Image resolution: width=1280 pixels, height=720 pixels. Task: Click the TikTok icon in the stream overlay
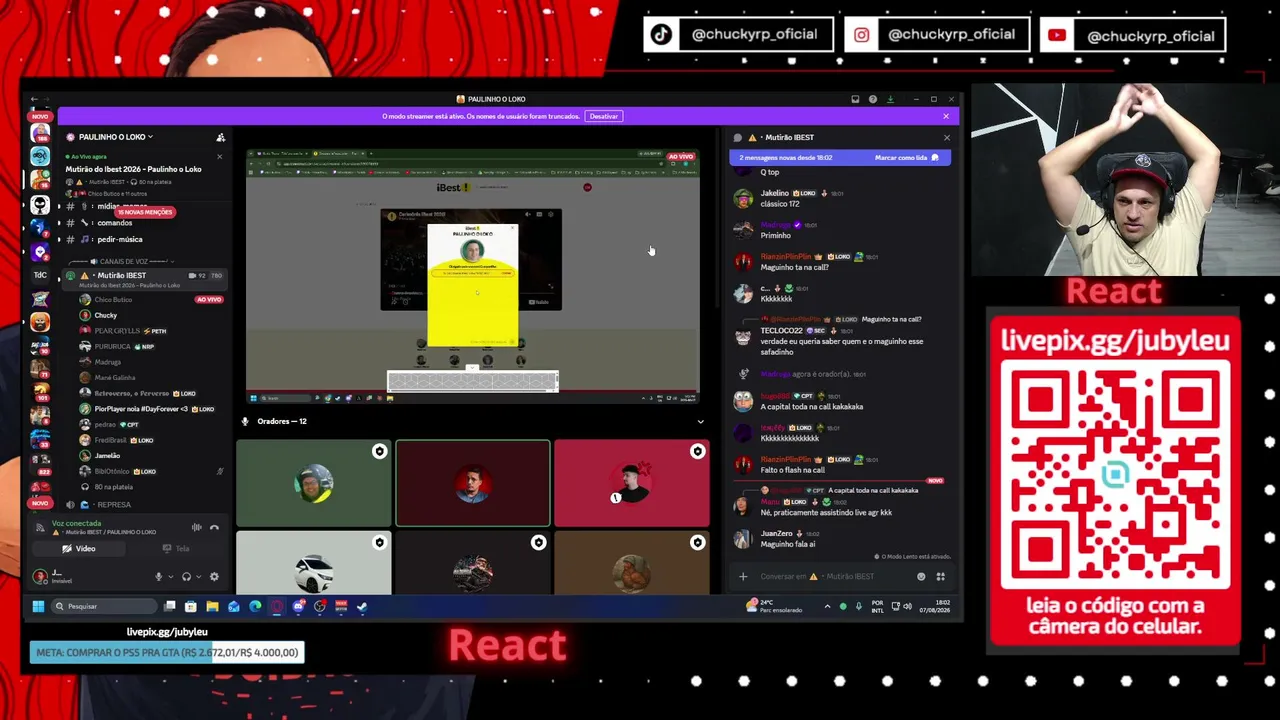point(661,35)
